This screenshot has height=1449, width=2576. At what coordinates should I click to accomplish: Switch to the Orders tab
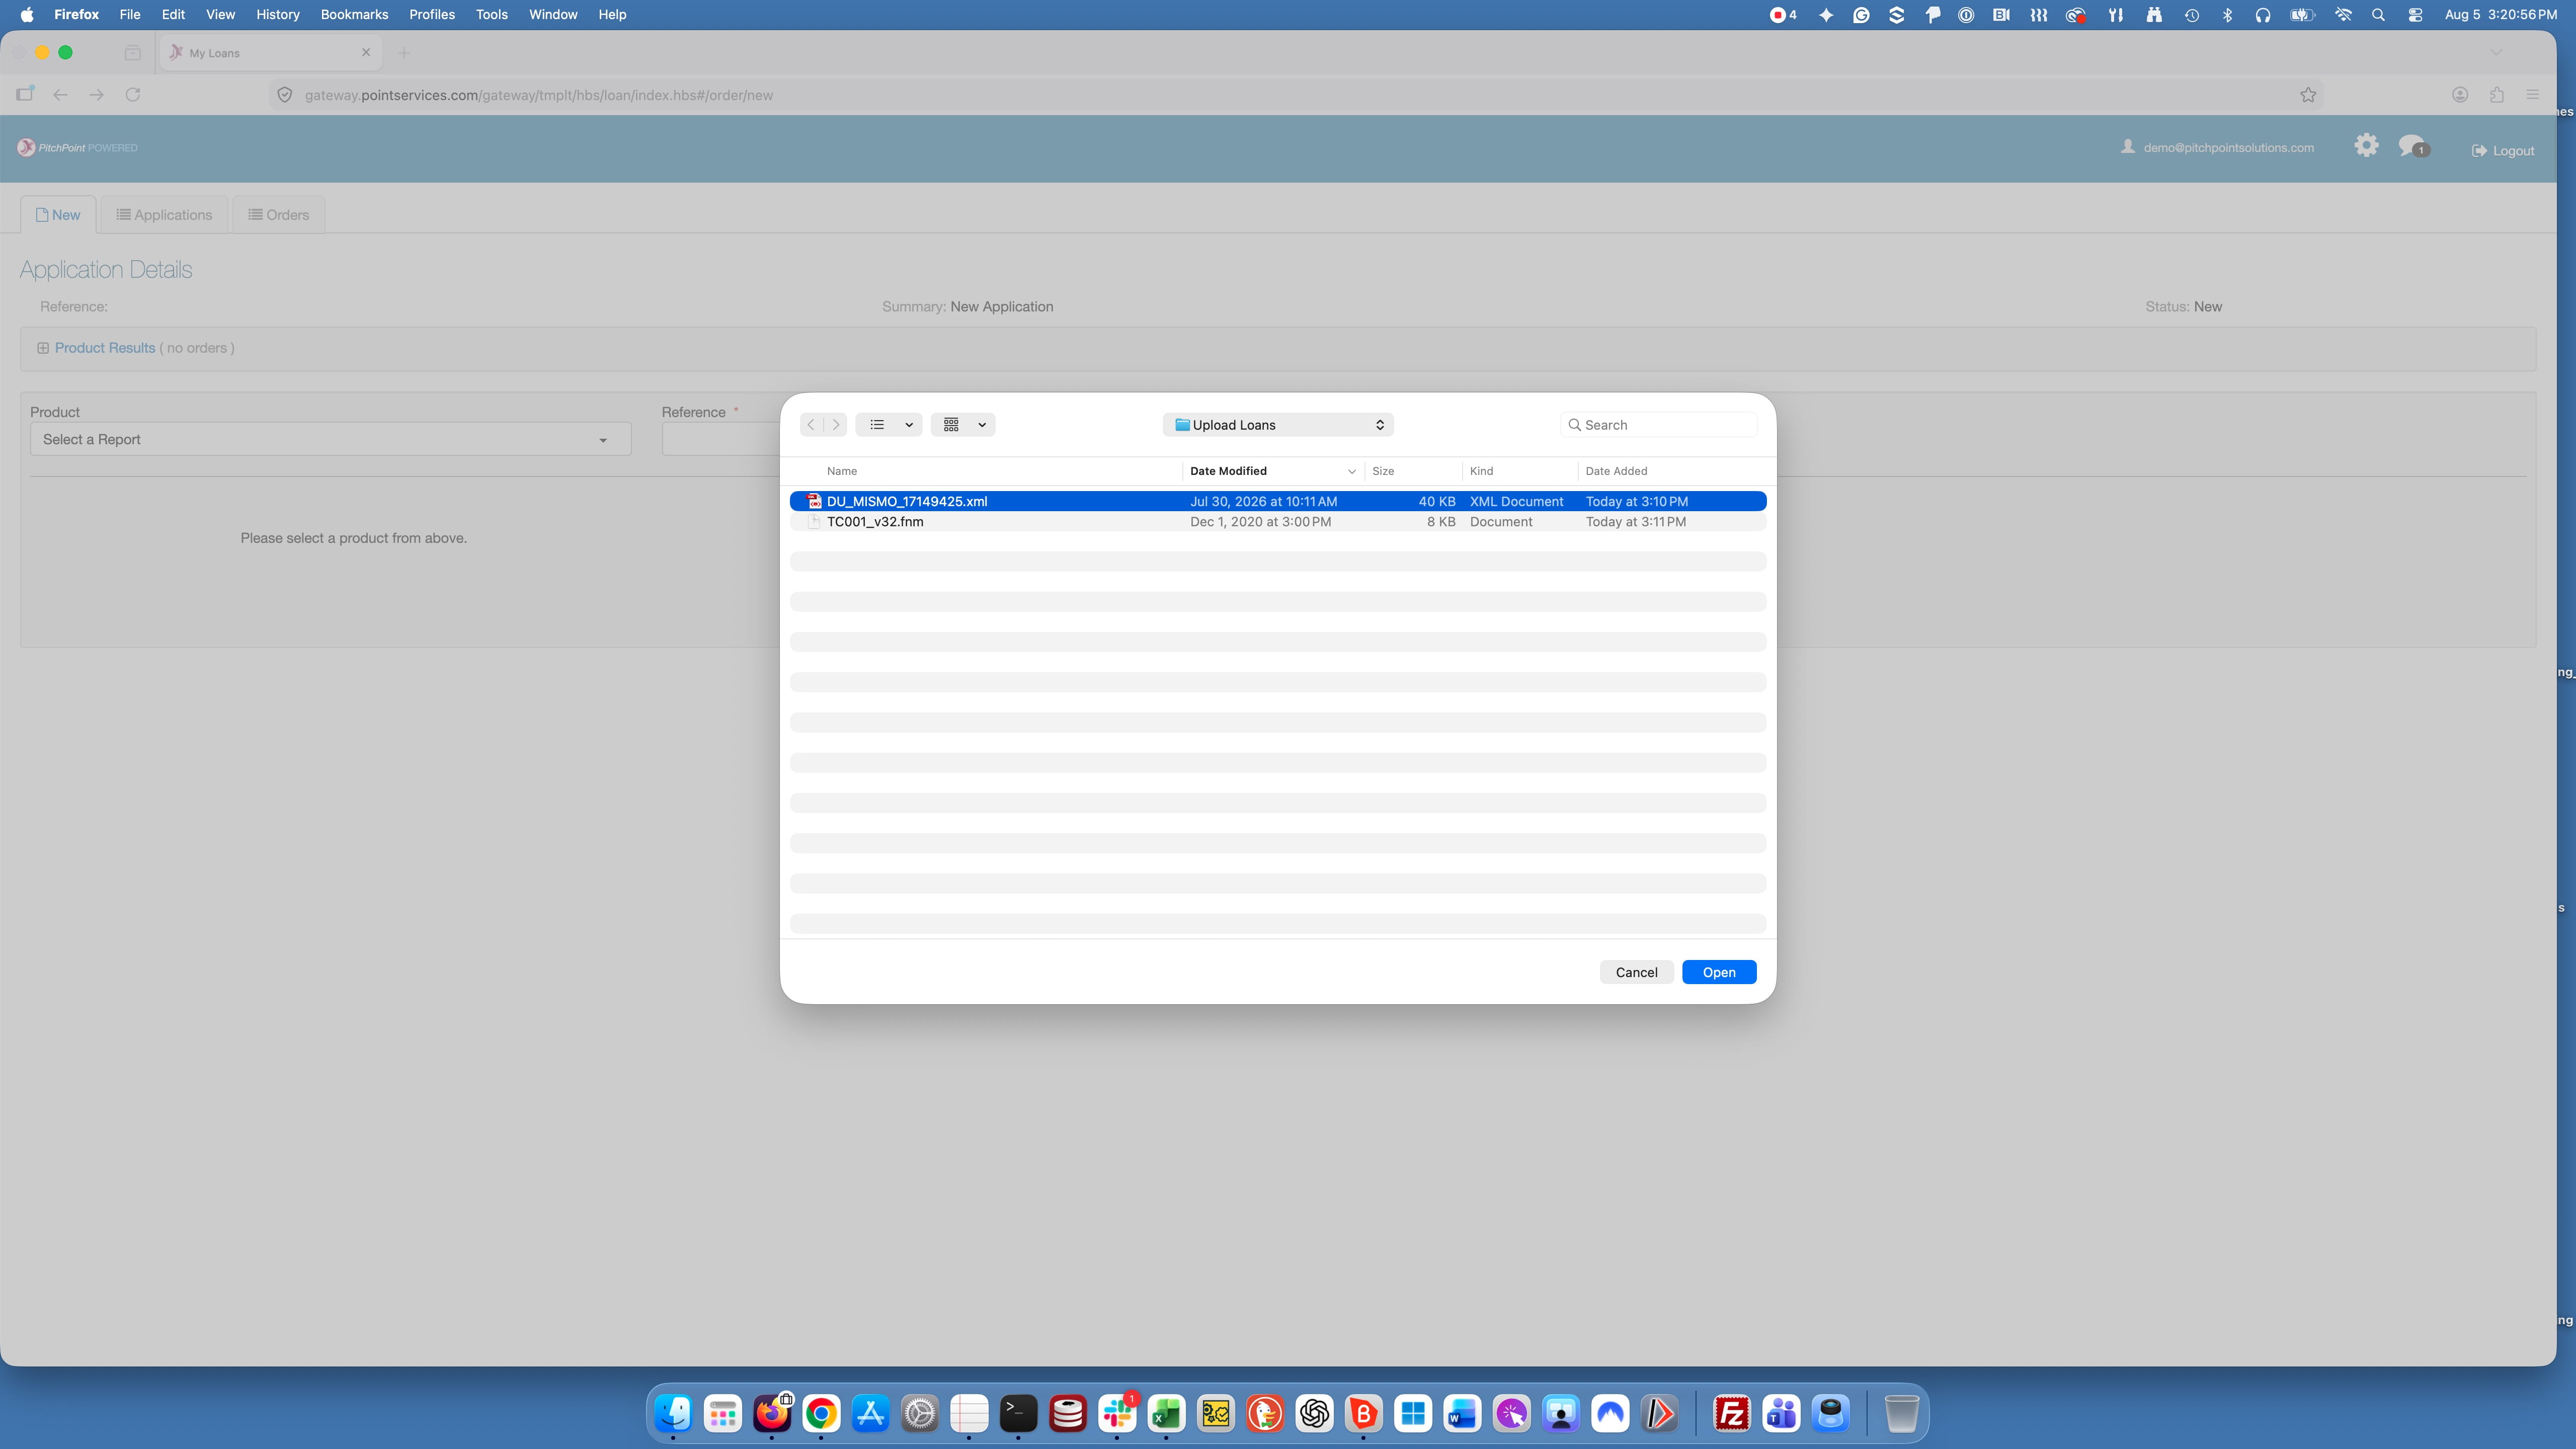point(278,215)
